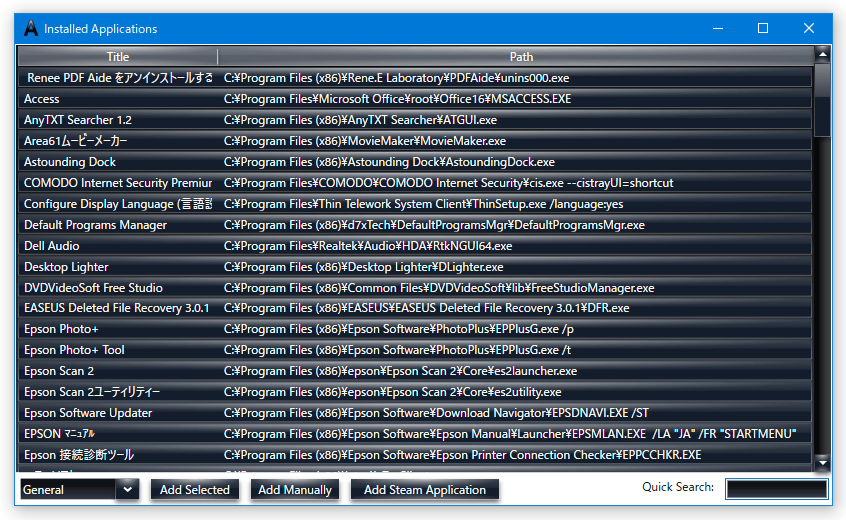Select the Default Programs Manager row
Image resolution: width=846 pixels, height=520 pixels.
point(415,225)
